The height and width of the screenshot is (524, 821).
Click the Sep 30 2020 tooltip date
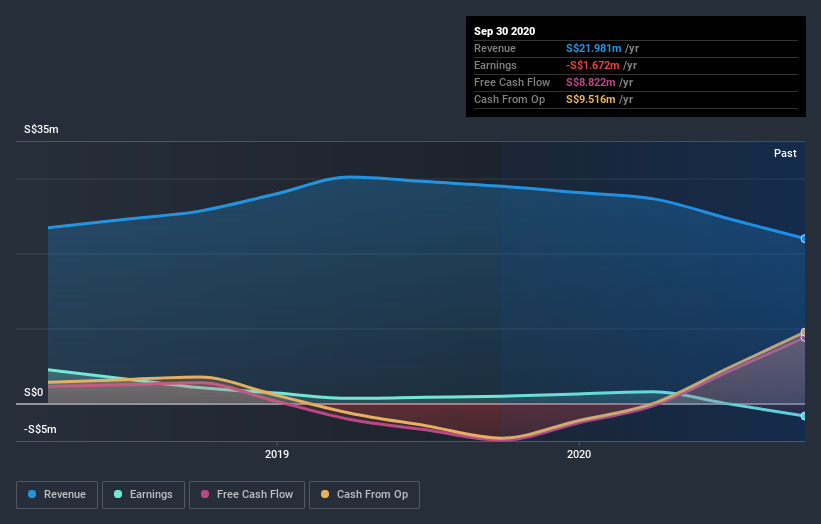tap(504, 31)
